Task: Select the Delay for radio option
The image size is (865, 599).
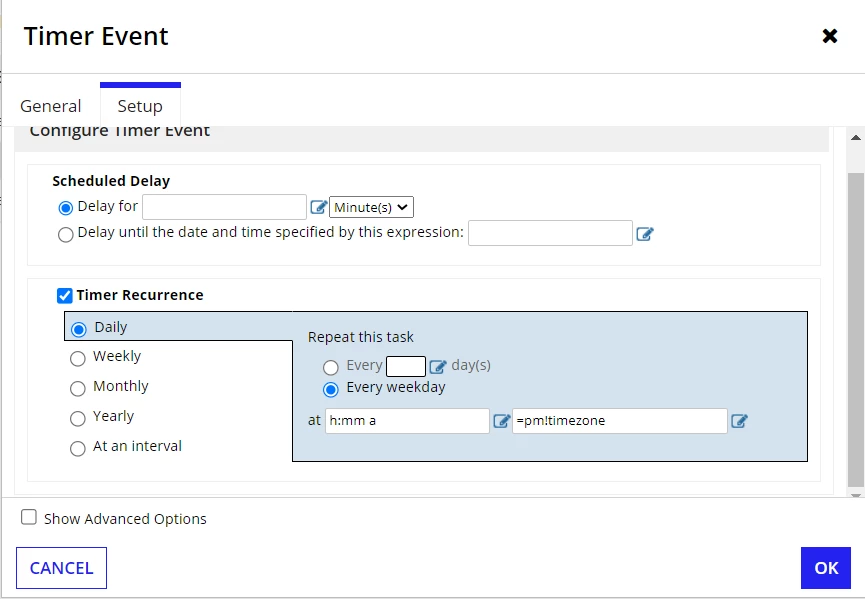Action: [66, 208]
